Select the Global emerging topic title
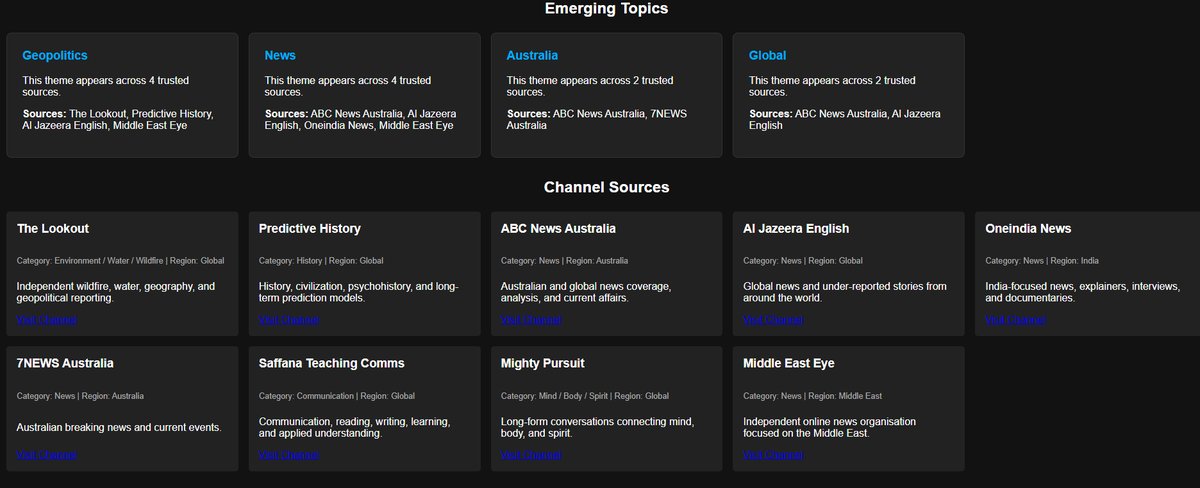The width and height of the screenshot is (1200, 488). pos(768,56)
